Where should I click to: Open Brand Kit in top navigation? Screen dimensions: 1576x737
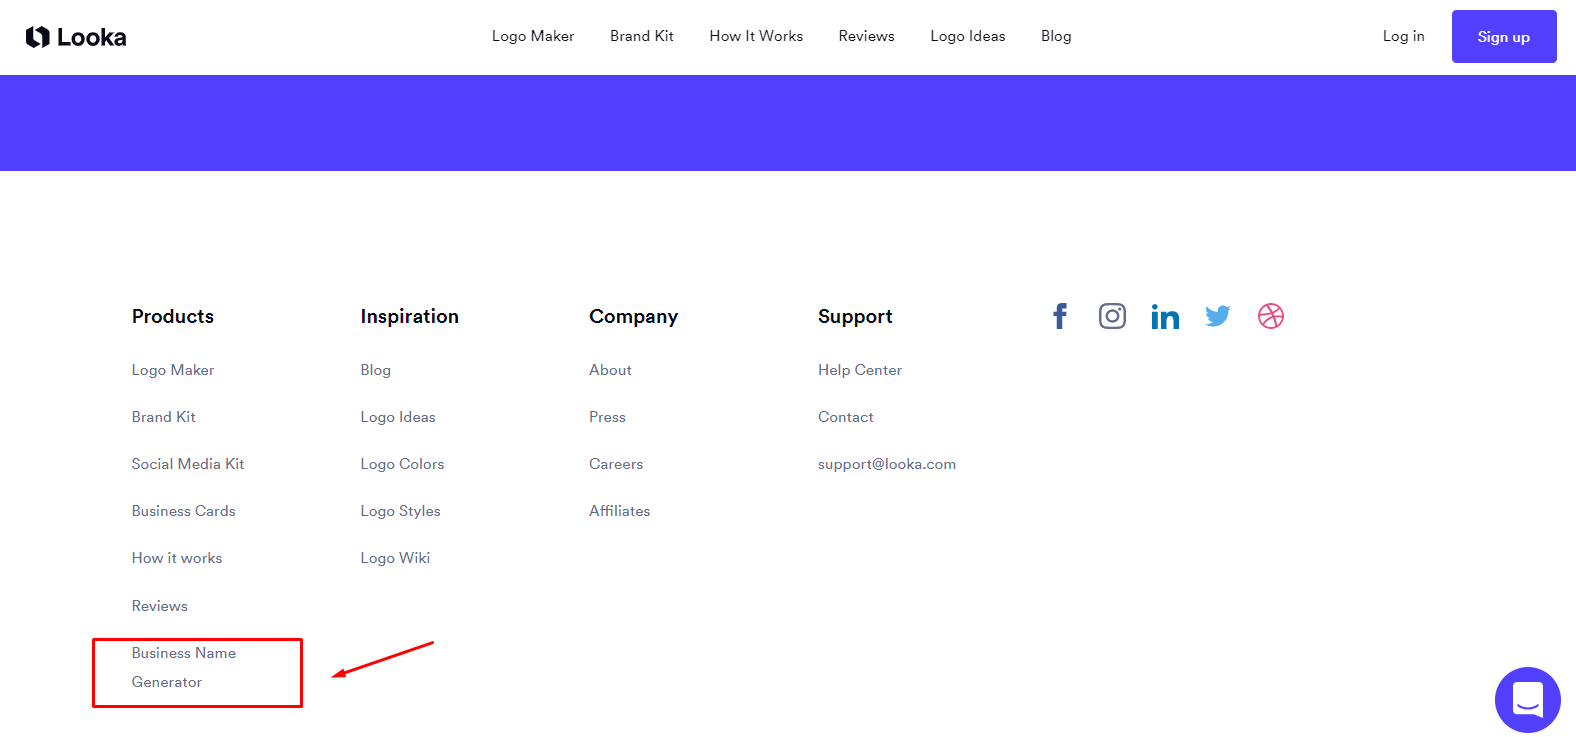coord(642,36)
